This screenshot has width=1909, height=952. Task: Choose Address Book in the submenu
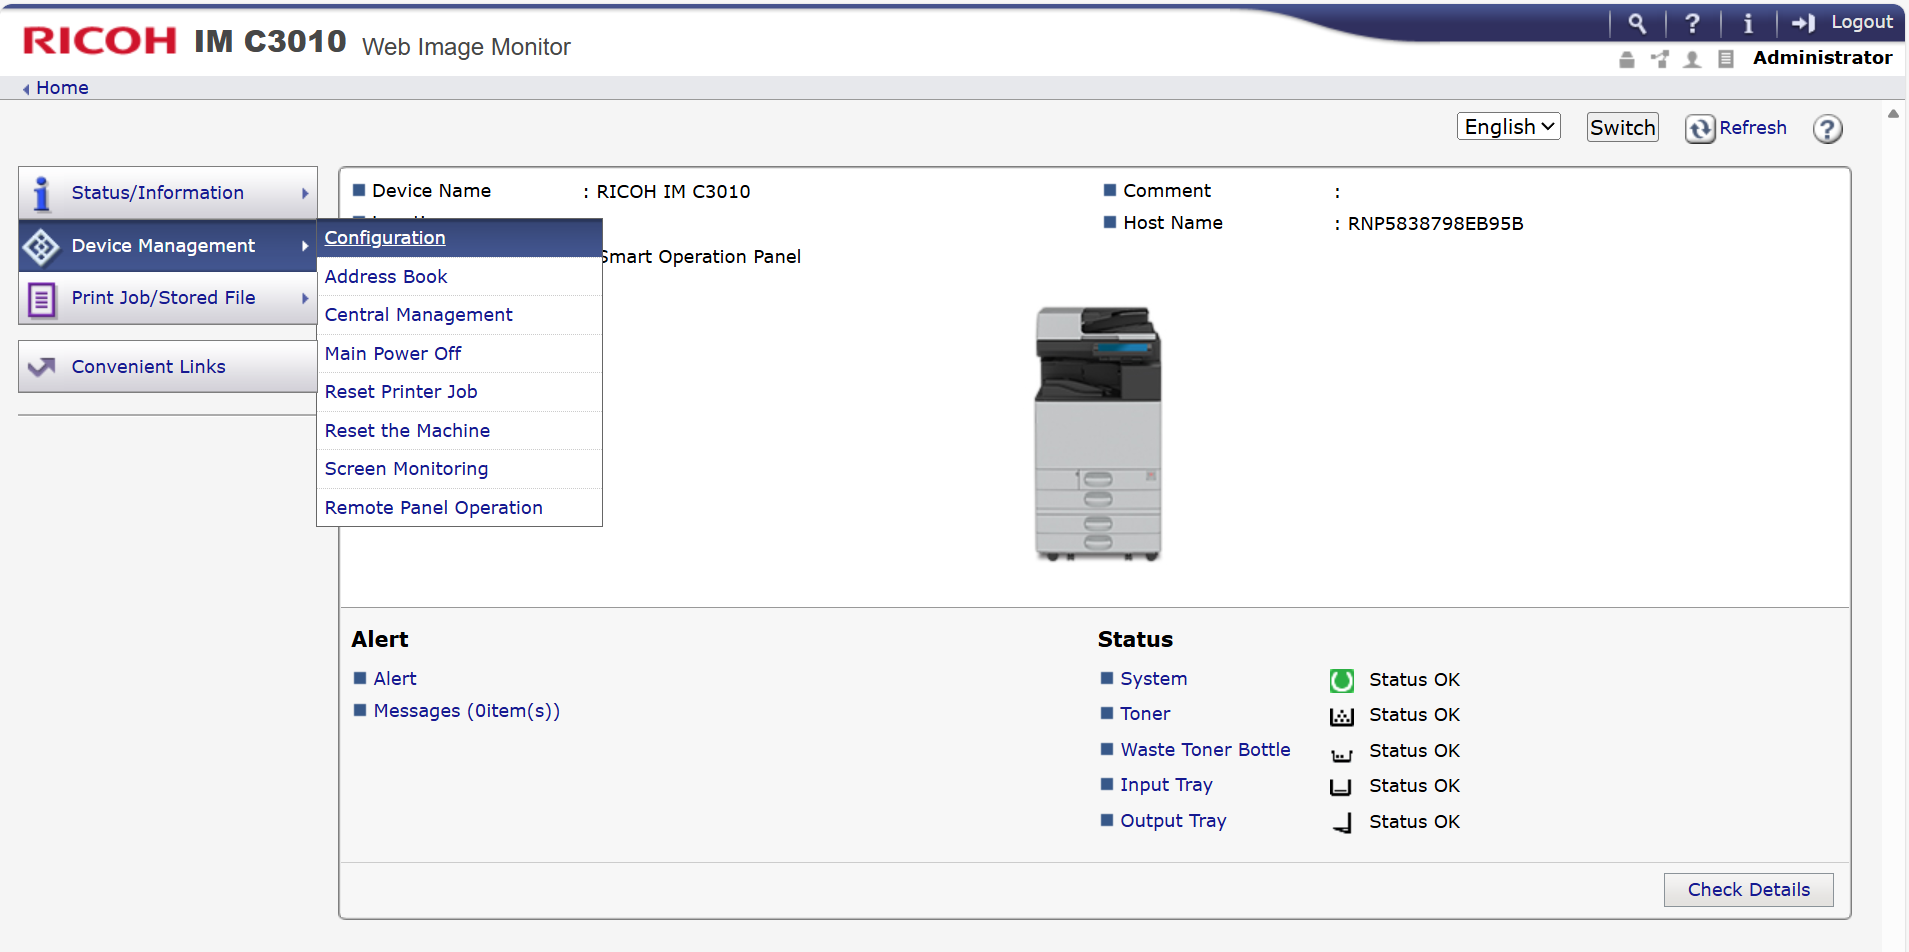pos(386,277)
